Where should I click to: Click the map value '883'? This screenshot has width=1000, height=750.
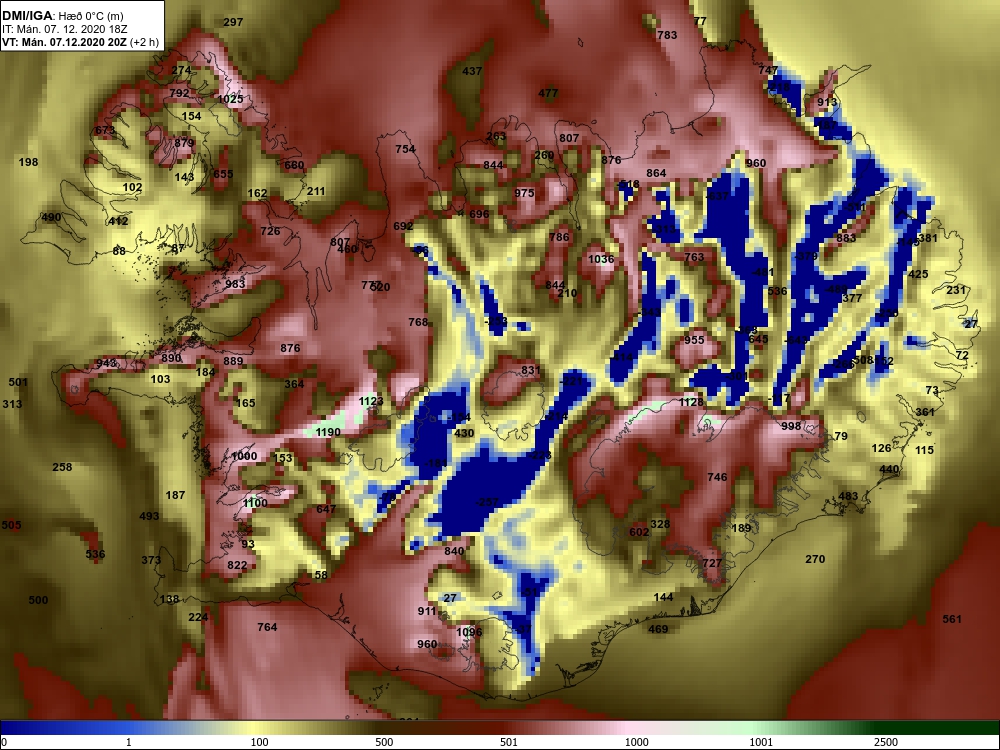pyautogui.click(x=846, y=238)
